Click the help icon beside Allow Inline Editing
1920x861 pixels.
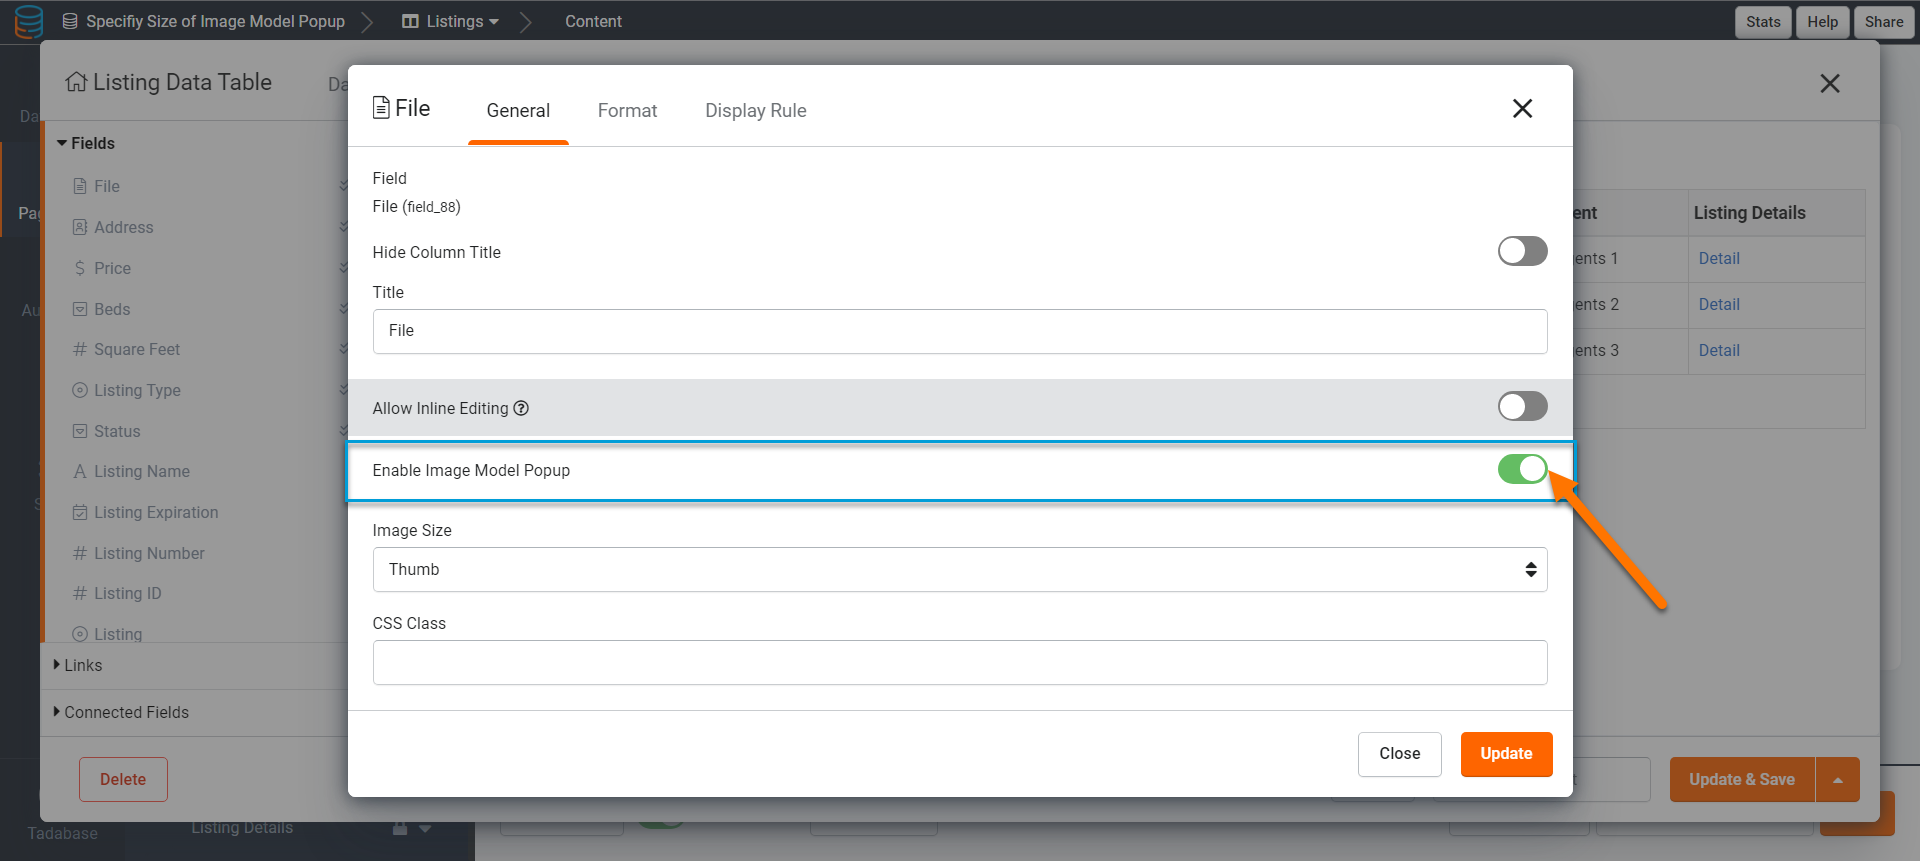tap(521, 408)
